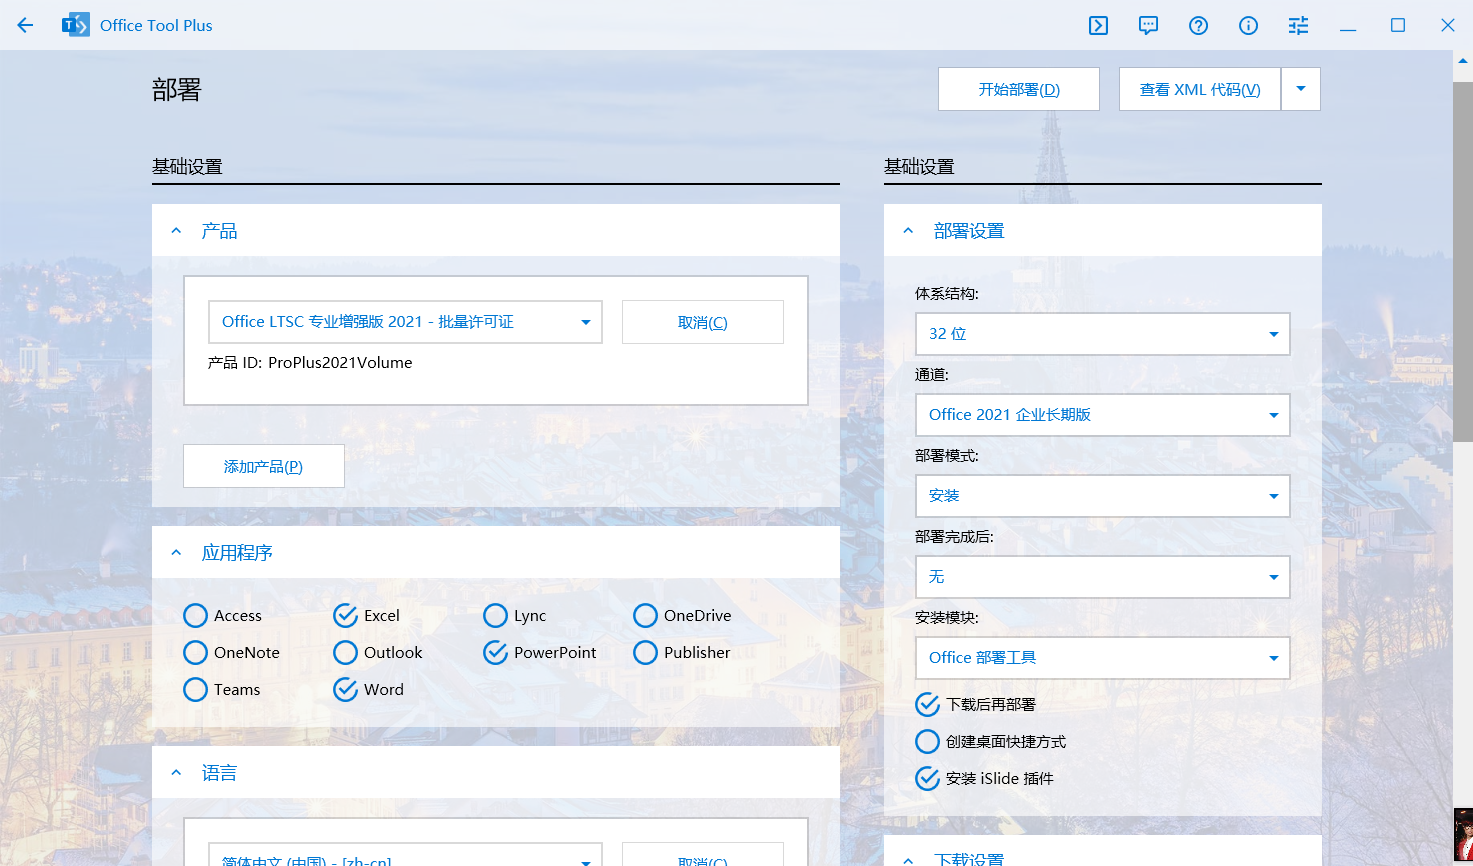Click the 体系结构: label

(947, 294)
